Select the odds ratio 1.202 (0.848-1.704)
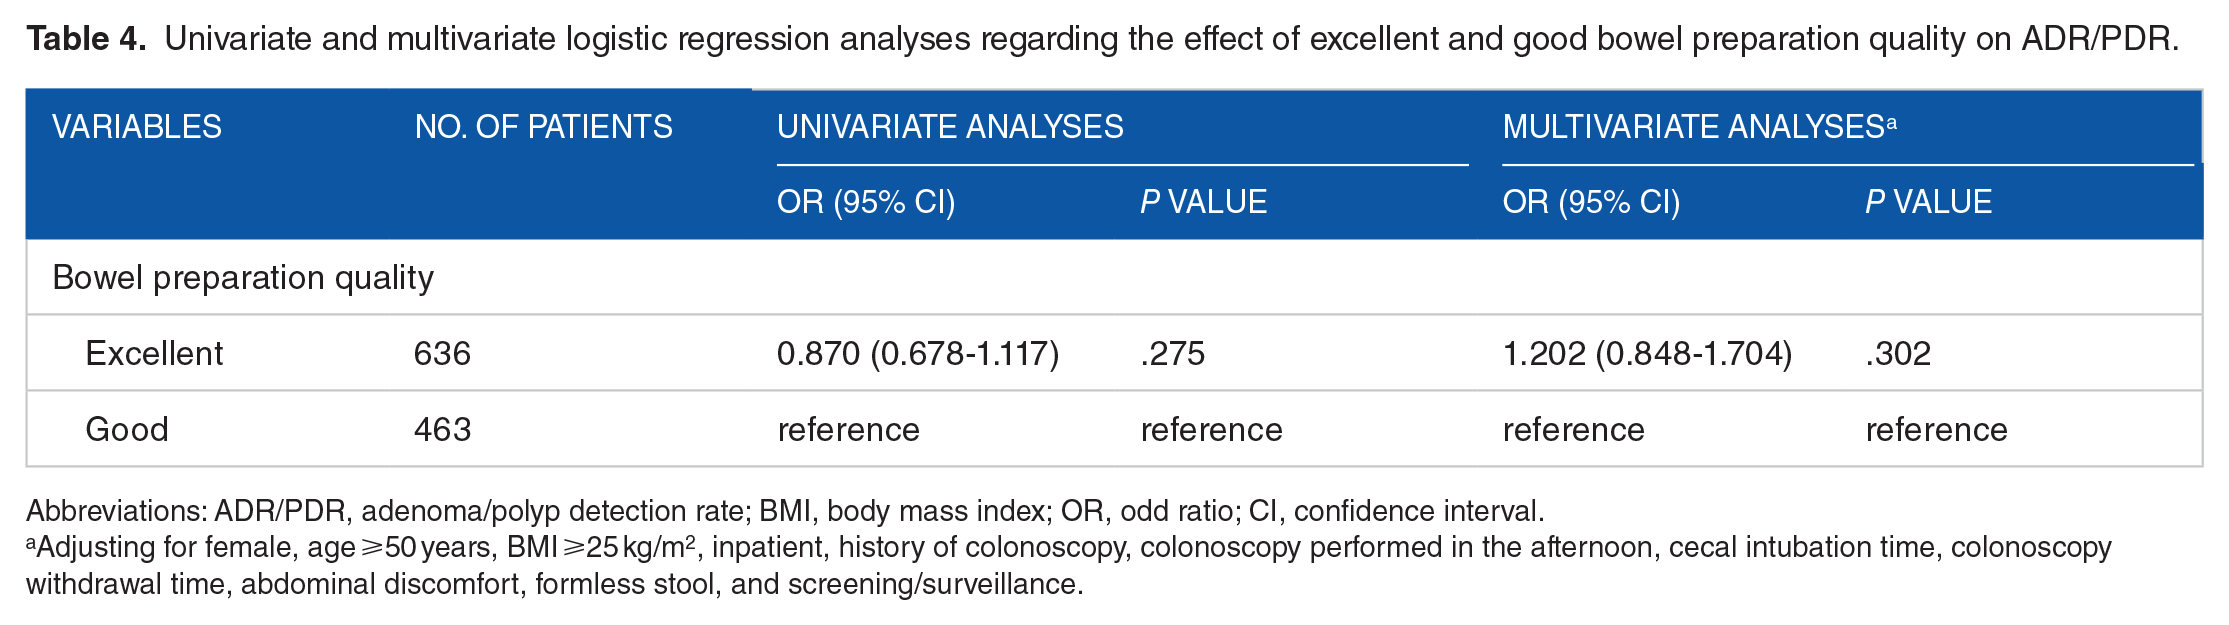 pyautogui.click(x=1647, y=353)
